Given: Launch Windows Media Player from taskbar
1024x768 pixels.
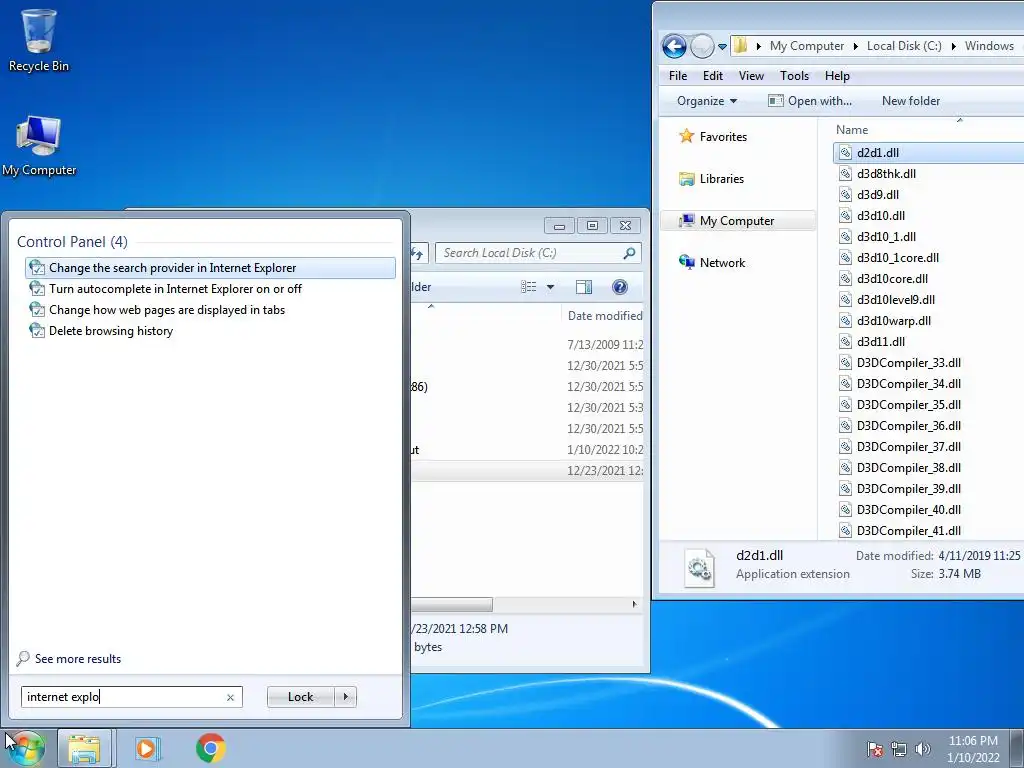Looking at the screenshot, I should (148, 748).
